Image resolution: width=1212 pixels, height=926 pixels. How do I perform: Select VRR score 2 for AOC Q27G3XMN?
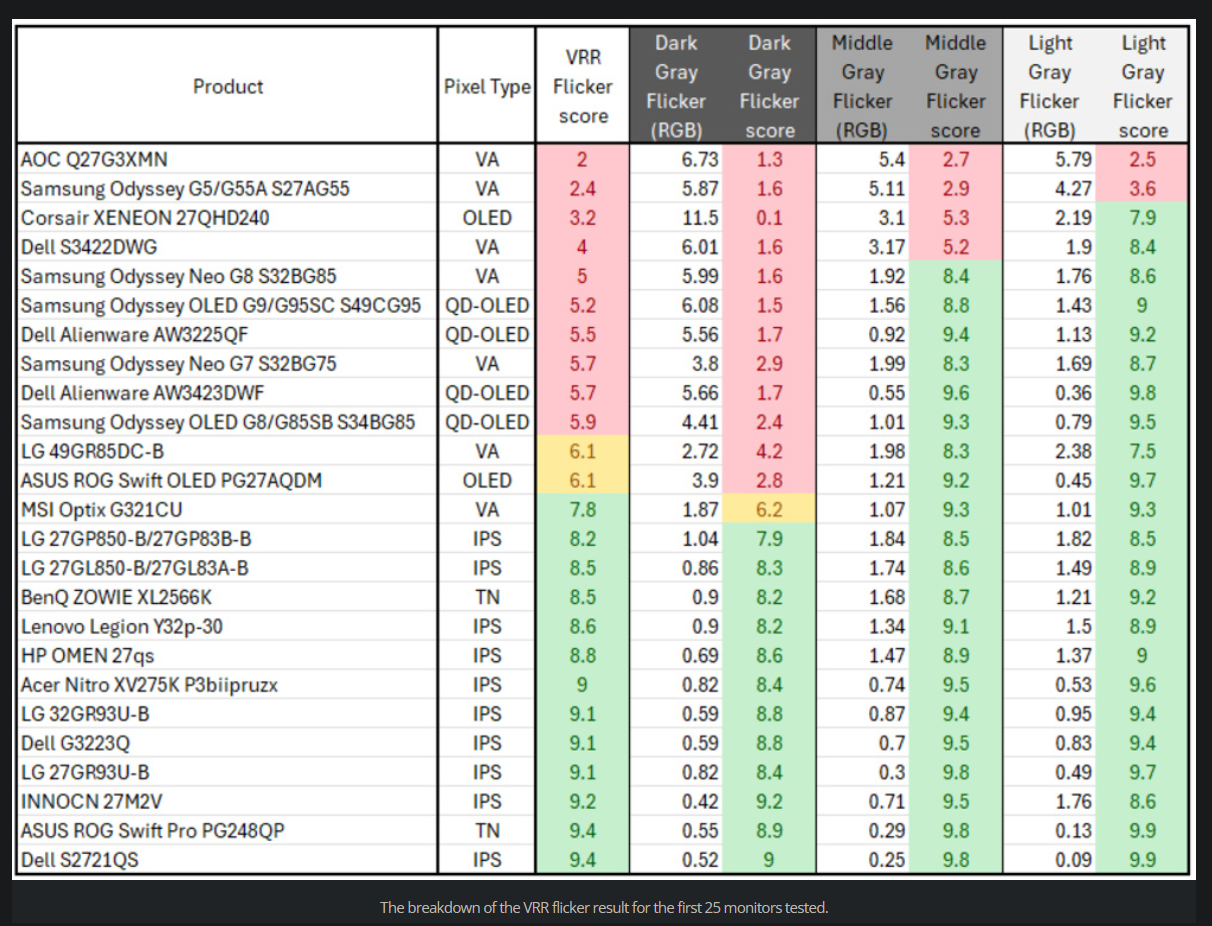[583, 159]
